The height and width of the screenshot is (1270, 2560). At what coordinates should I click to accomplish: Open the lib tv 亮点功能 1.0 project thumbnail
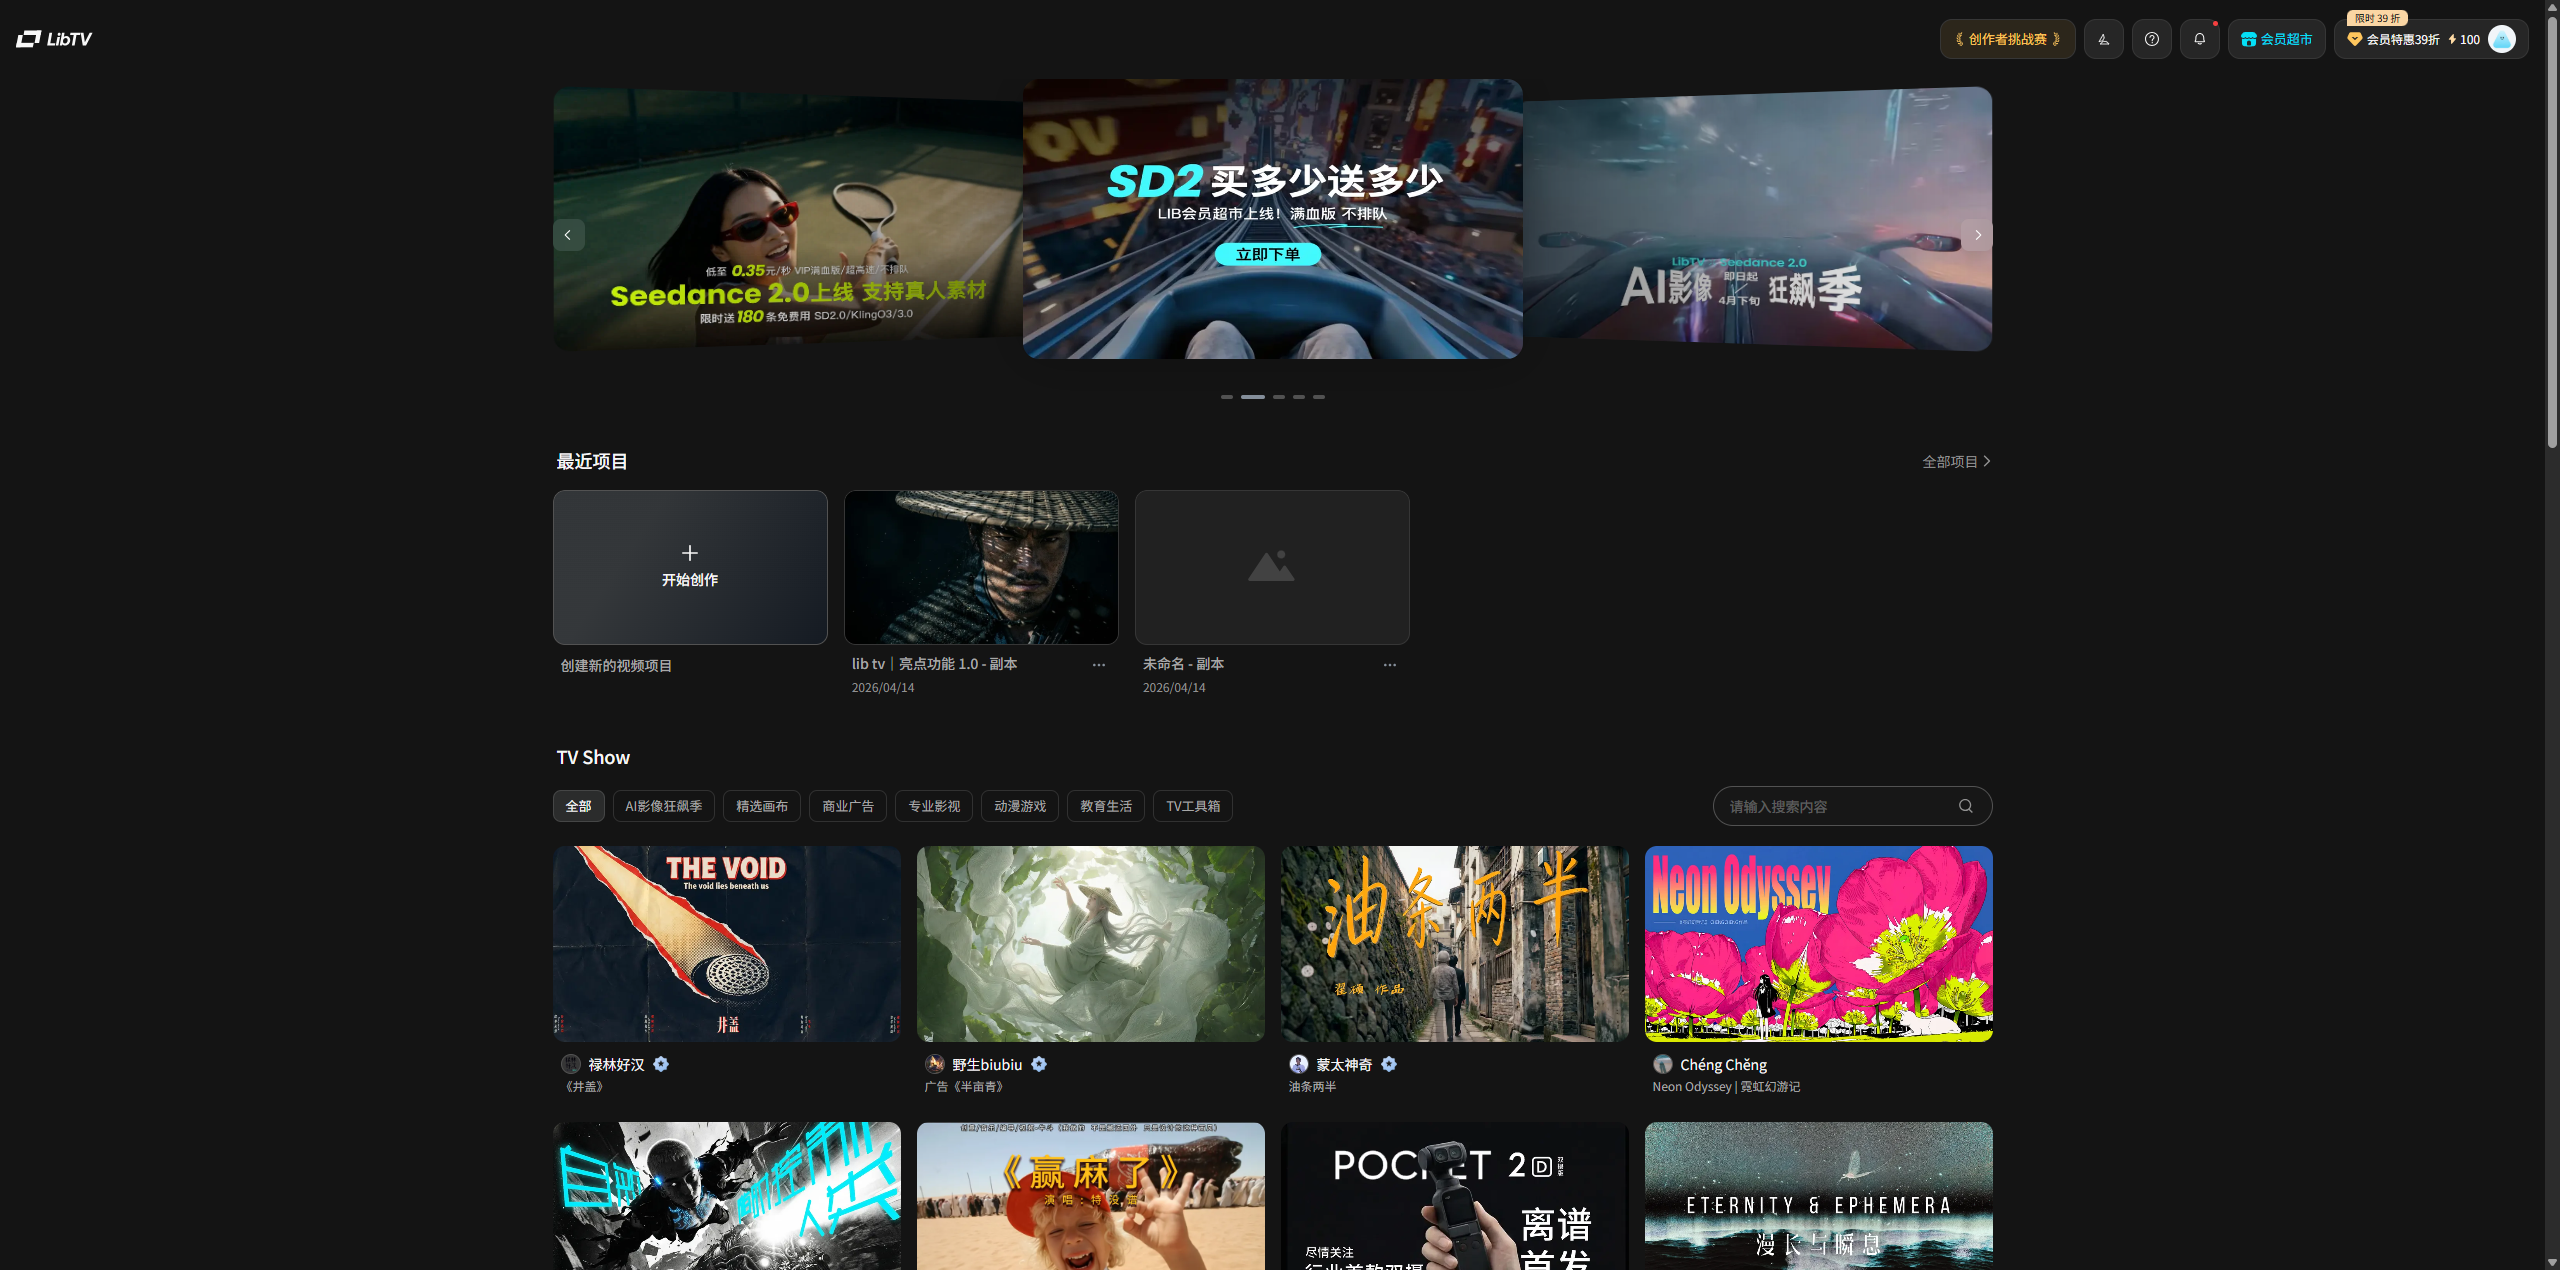tap(981, 567)
